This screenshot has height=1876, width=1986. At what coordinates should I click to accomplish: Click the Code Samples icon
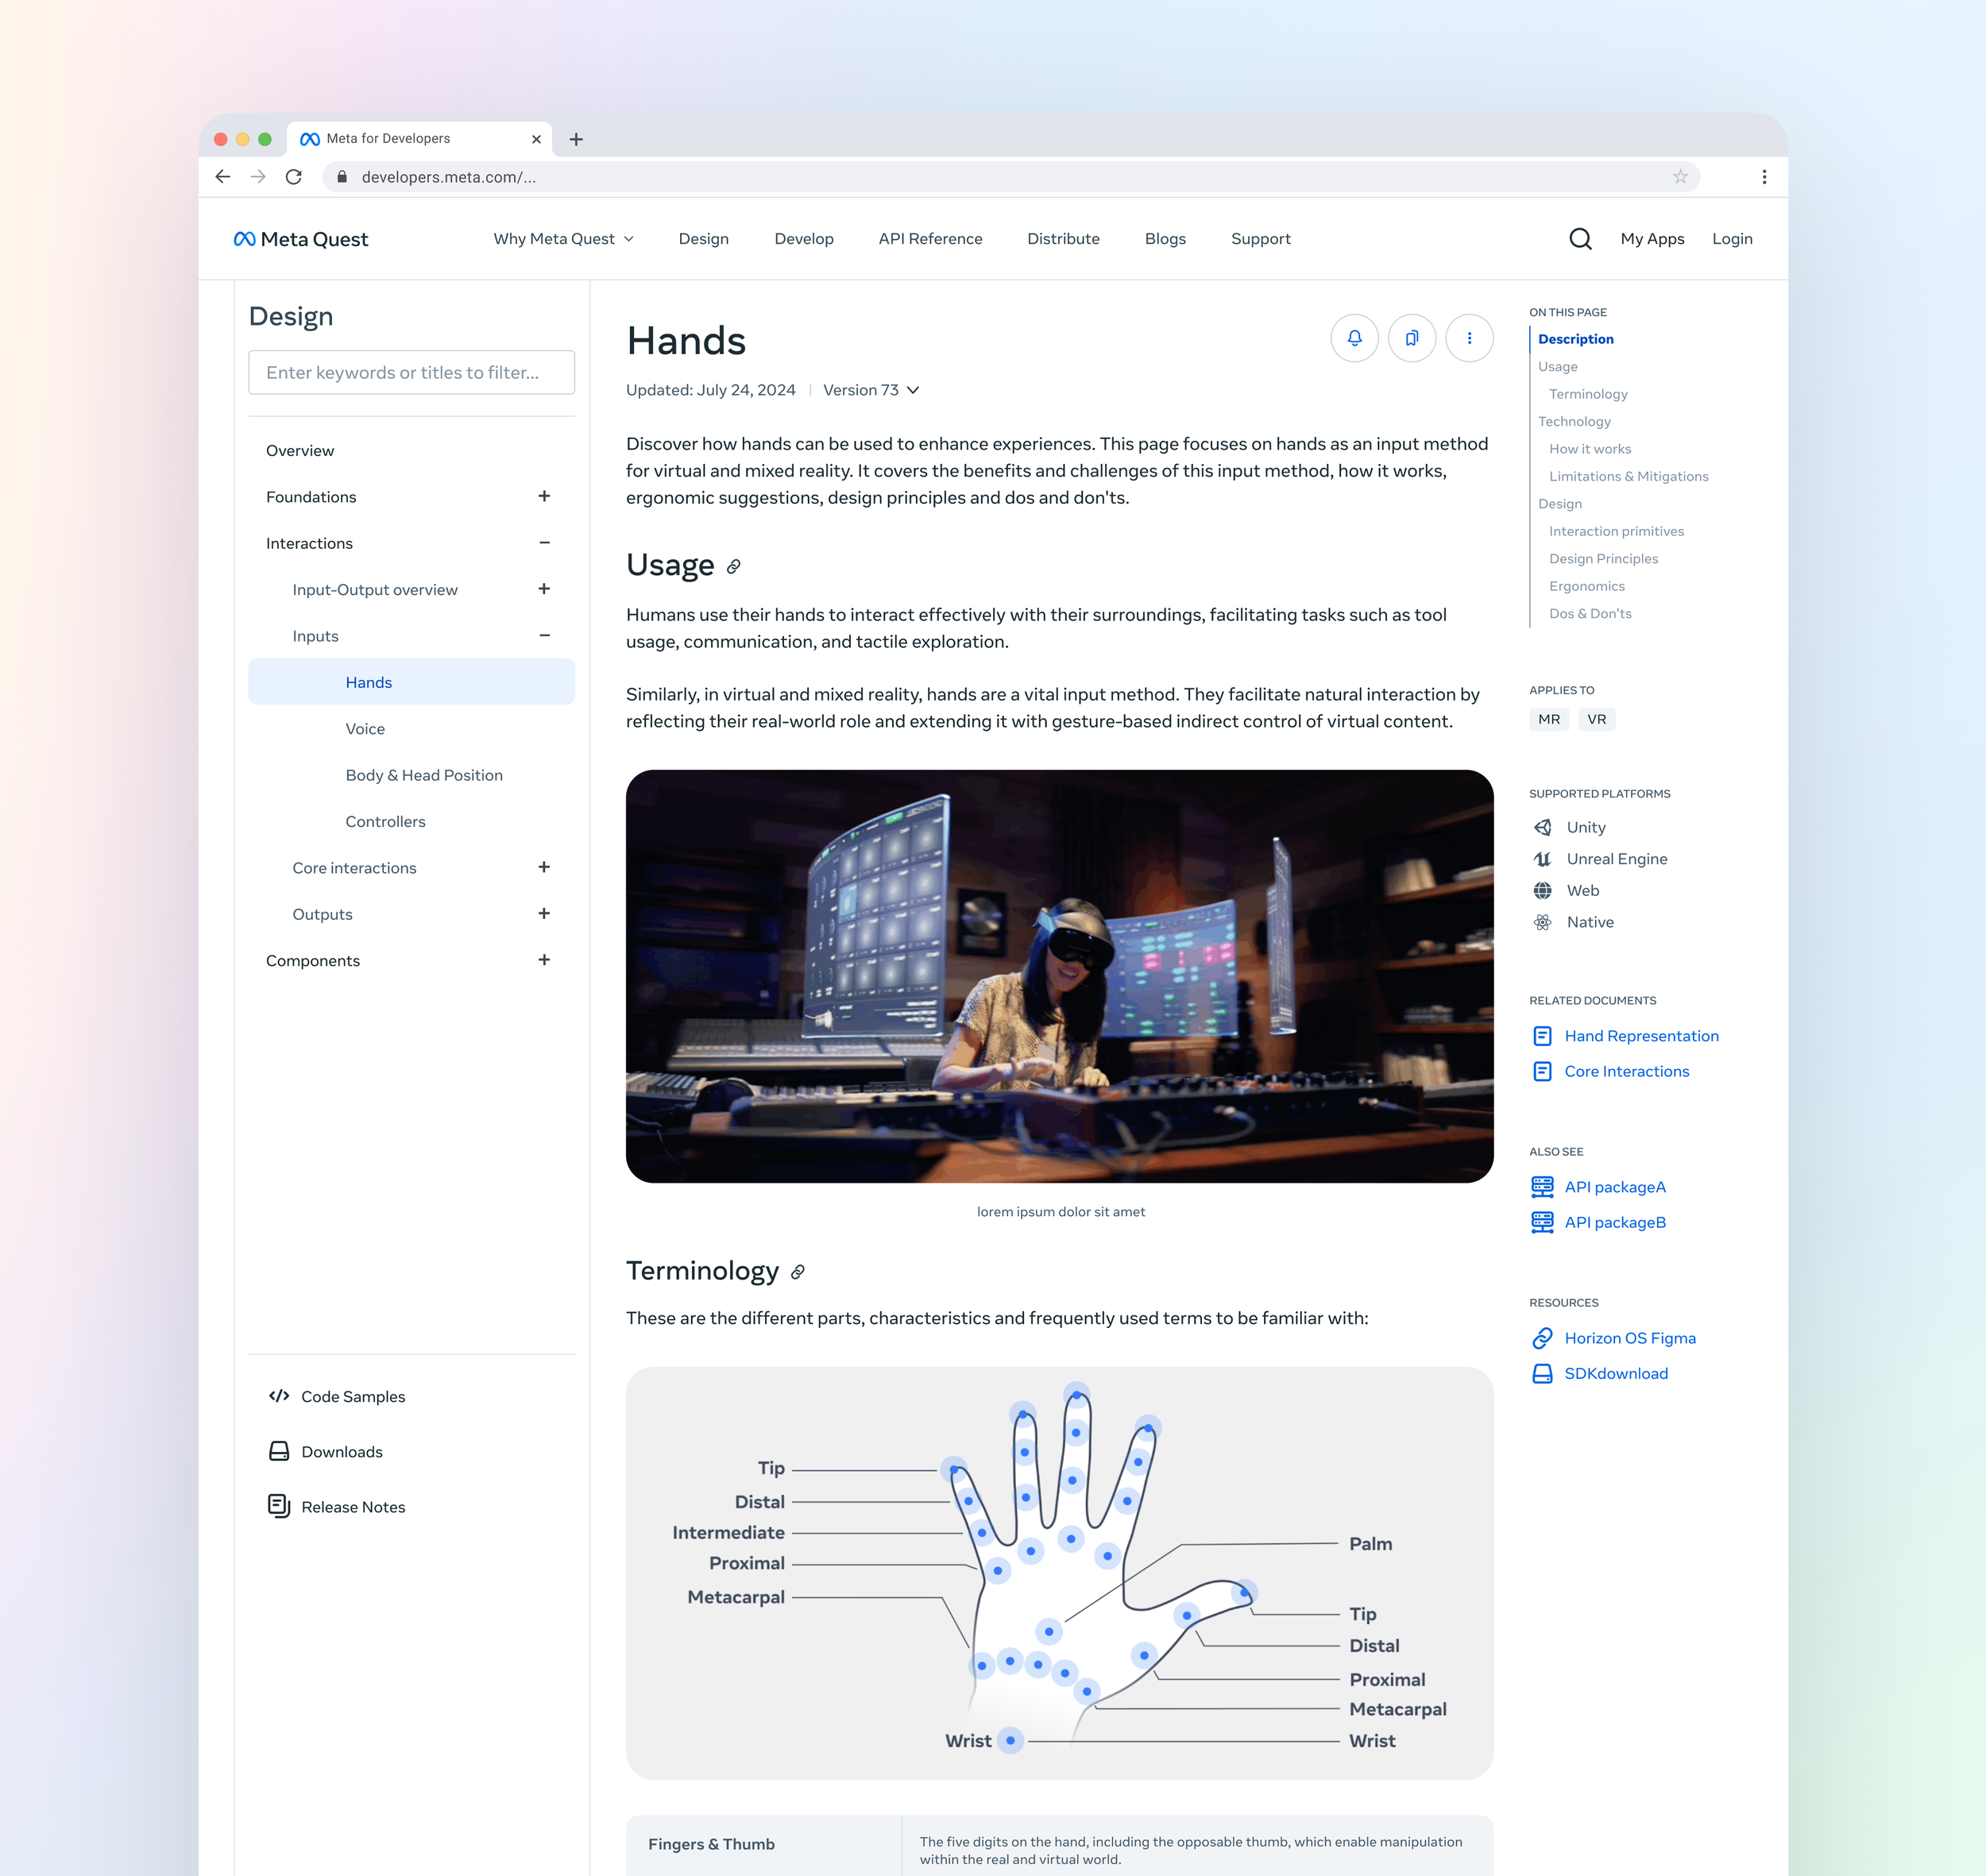tap(279, 1396)
